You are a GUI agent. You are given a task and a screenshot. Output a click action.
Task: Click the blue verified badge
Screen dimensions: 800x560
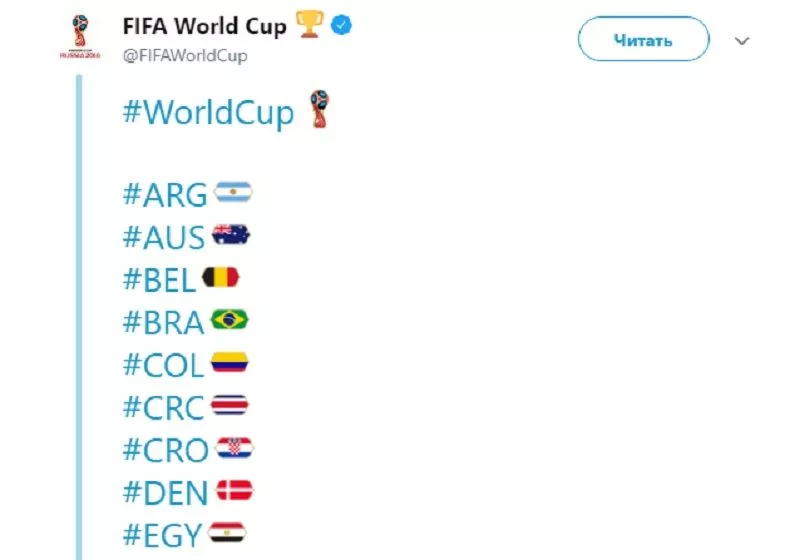343,27
